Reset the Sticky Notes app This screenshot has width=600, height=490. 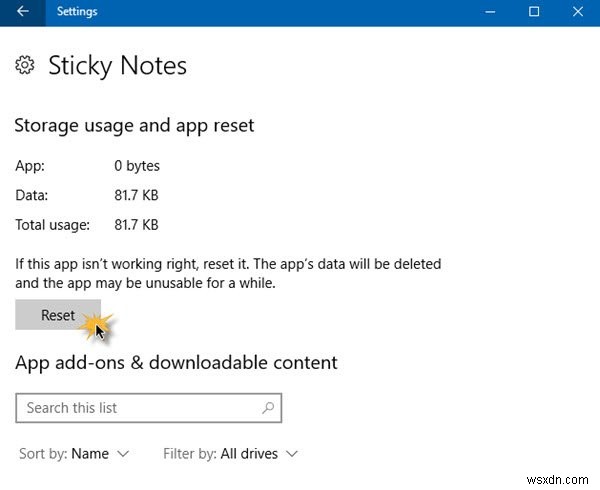click(58, 315)
